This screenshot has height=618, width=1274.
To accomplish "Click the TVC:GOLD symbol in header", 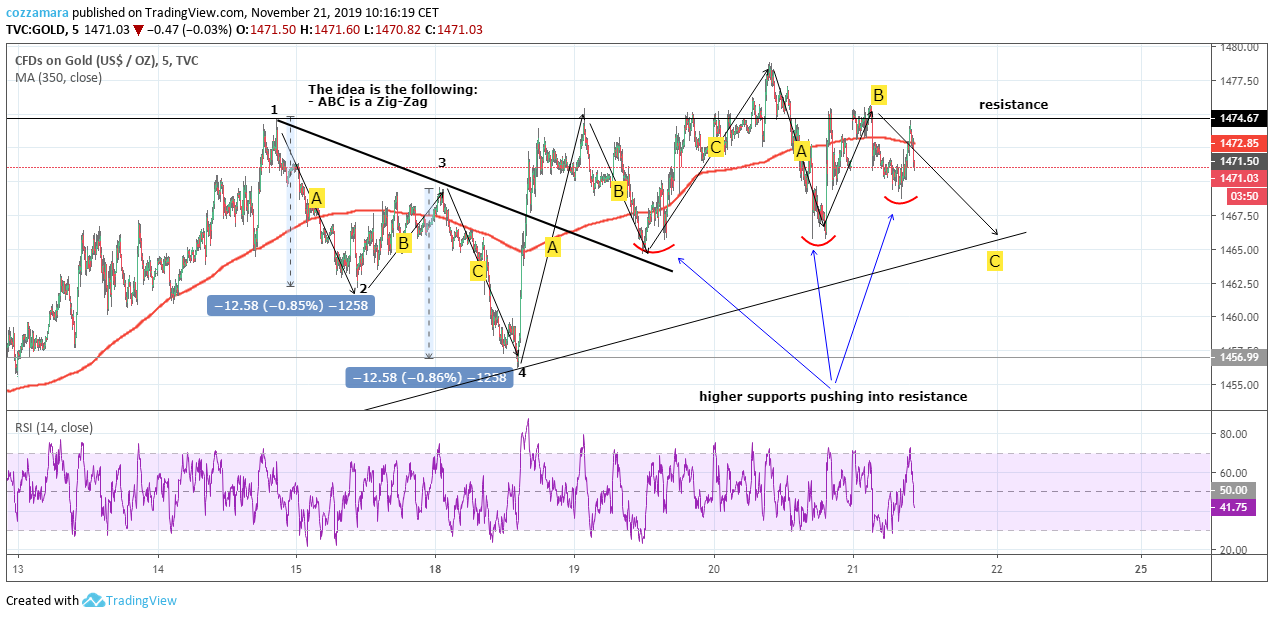I will click(x=36, y=30).
